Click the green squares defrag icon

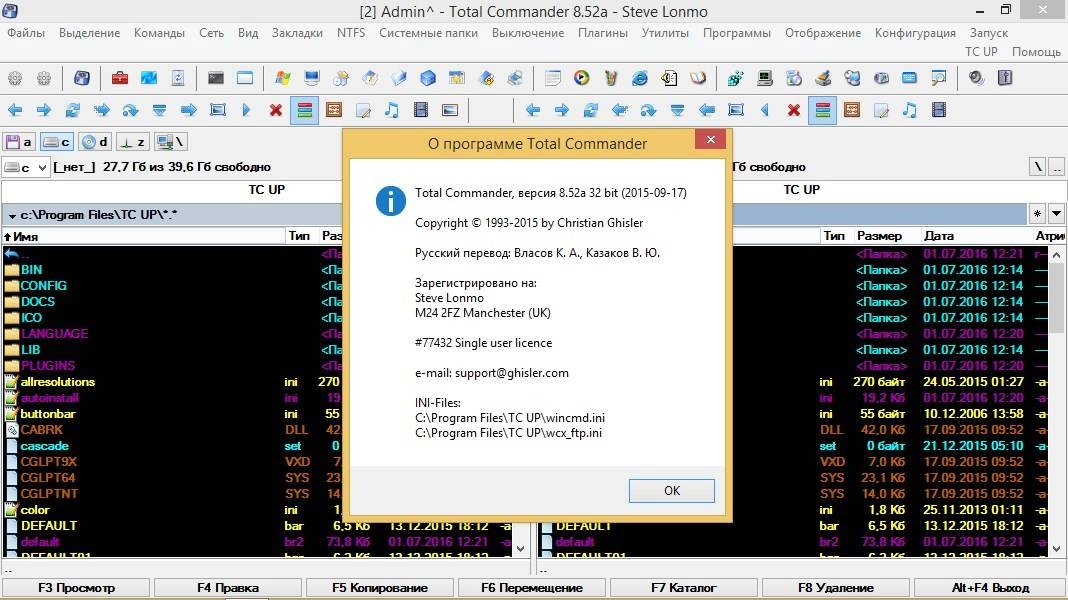pos(736,78)
